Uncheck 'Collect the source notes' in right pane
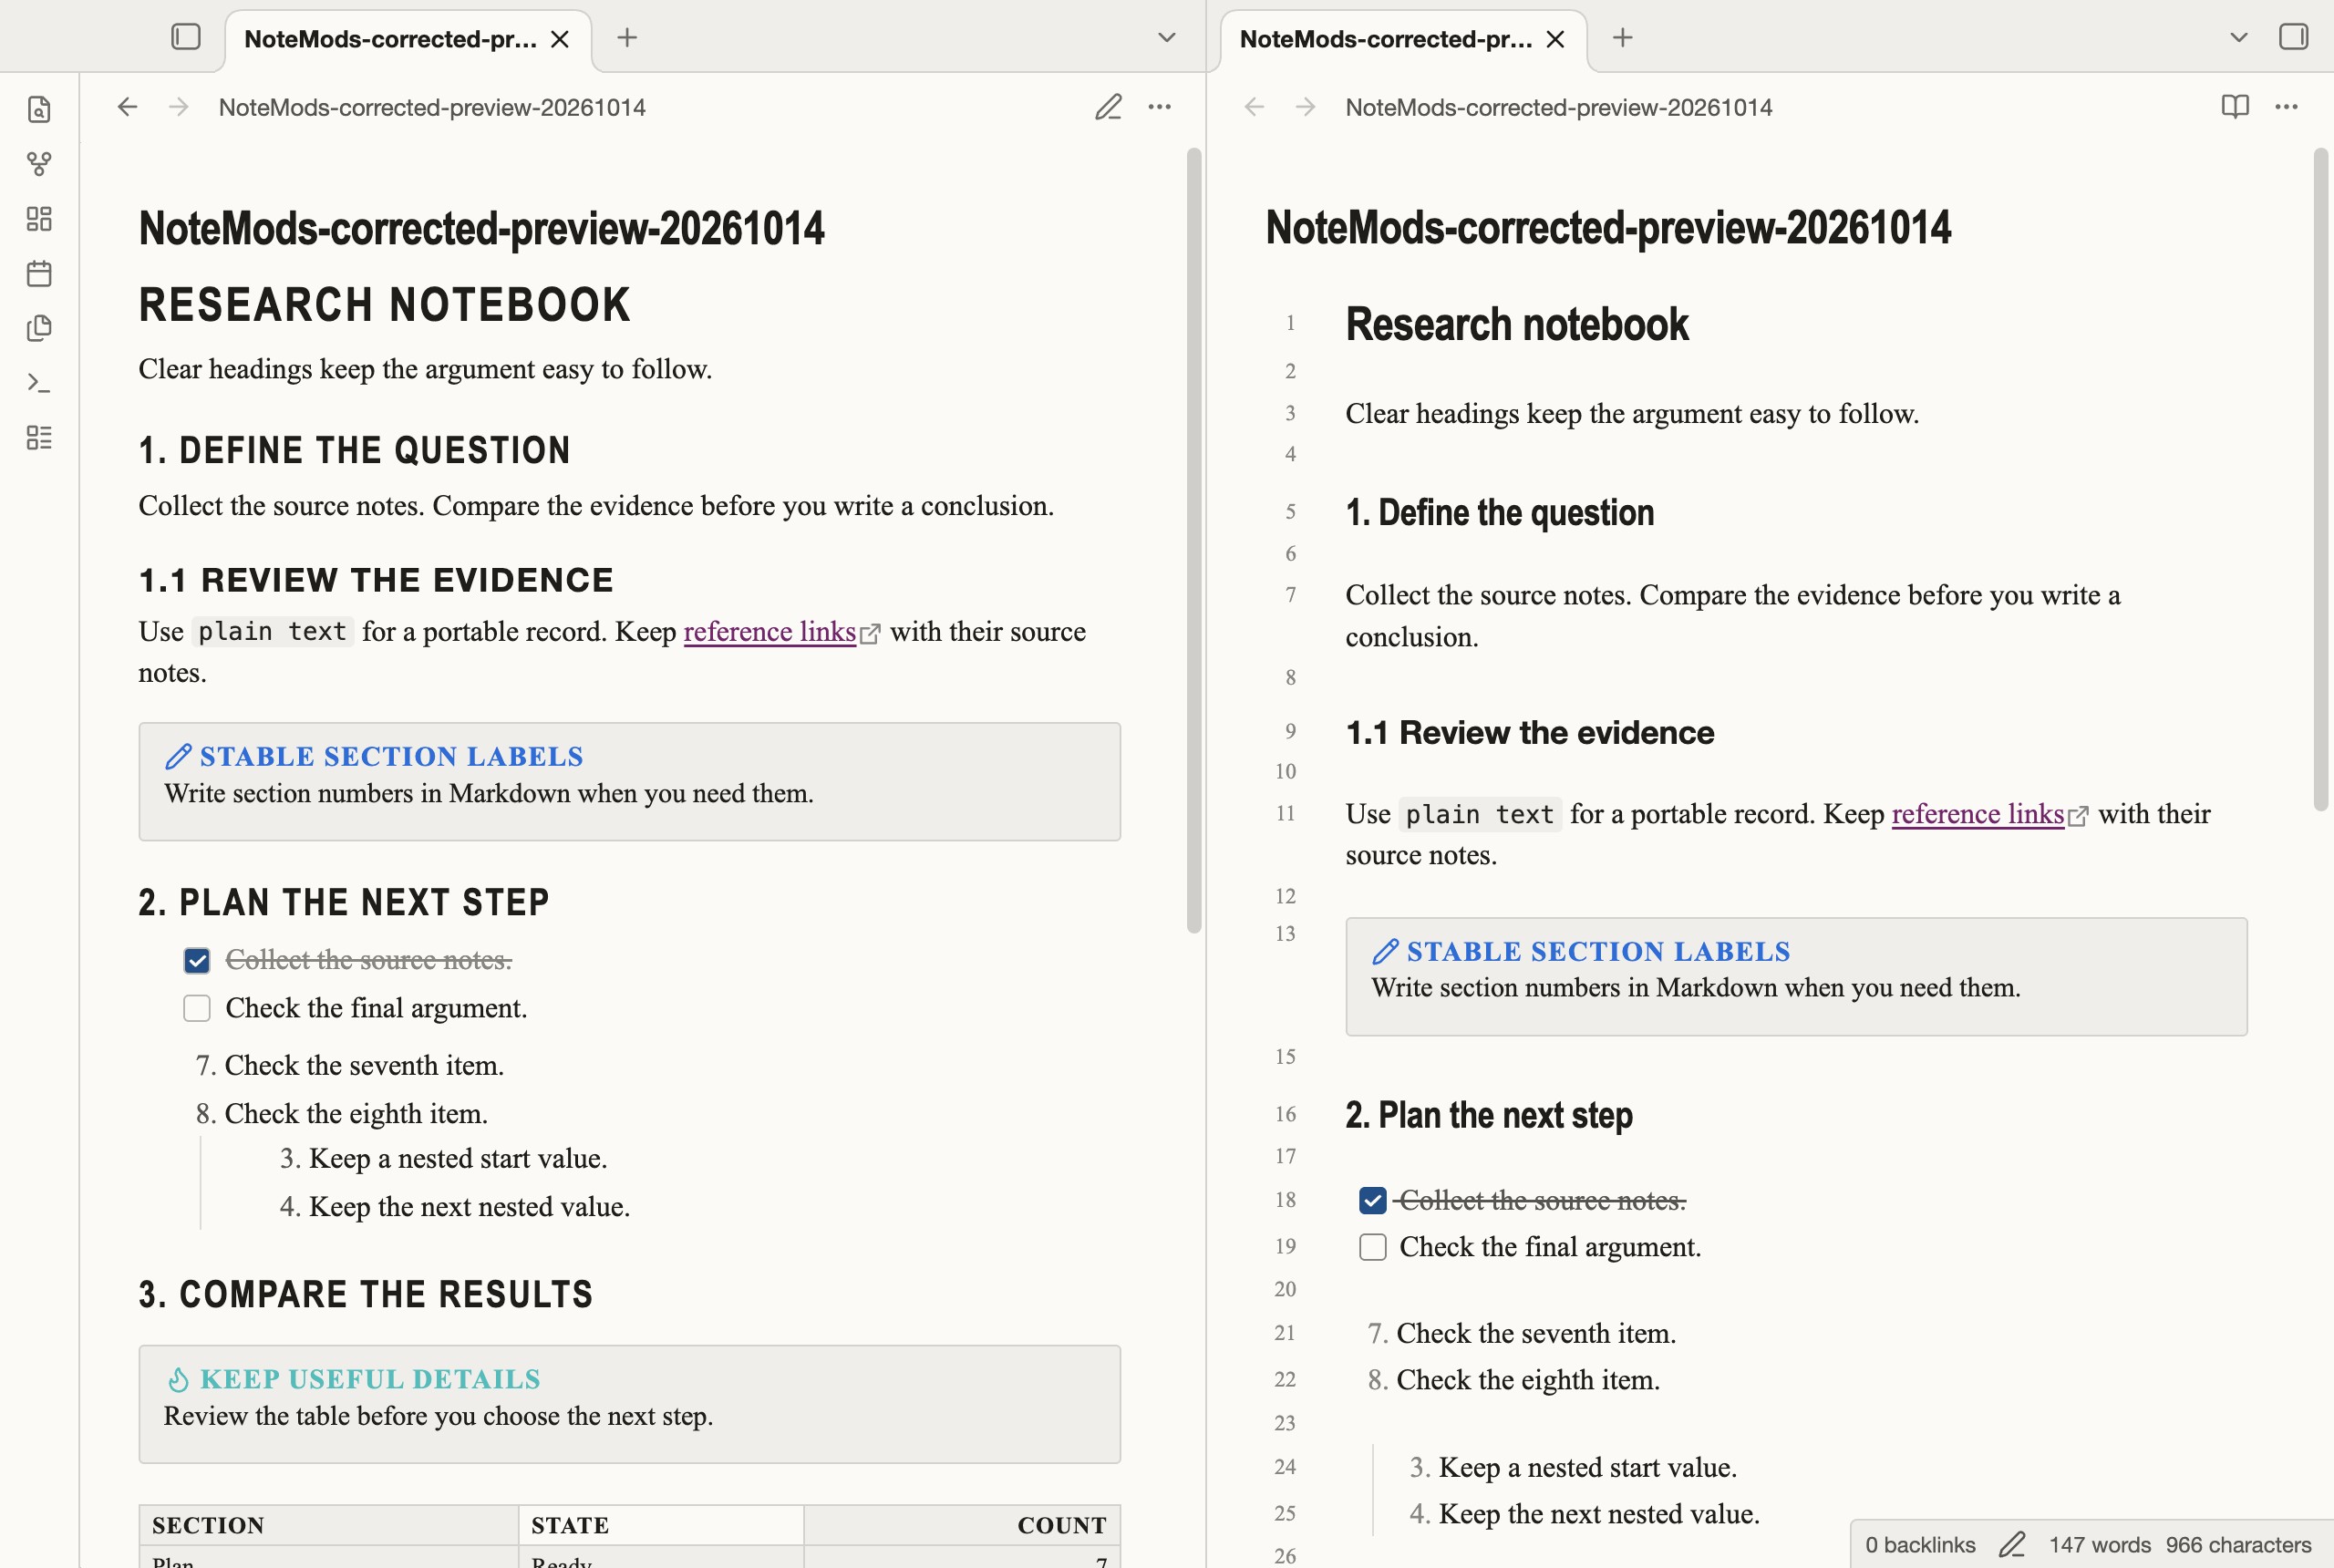This screenshot has width=2334, height=1568. (1373, 1200)
